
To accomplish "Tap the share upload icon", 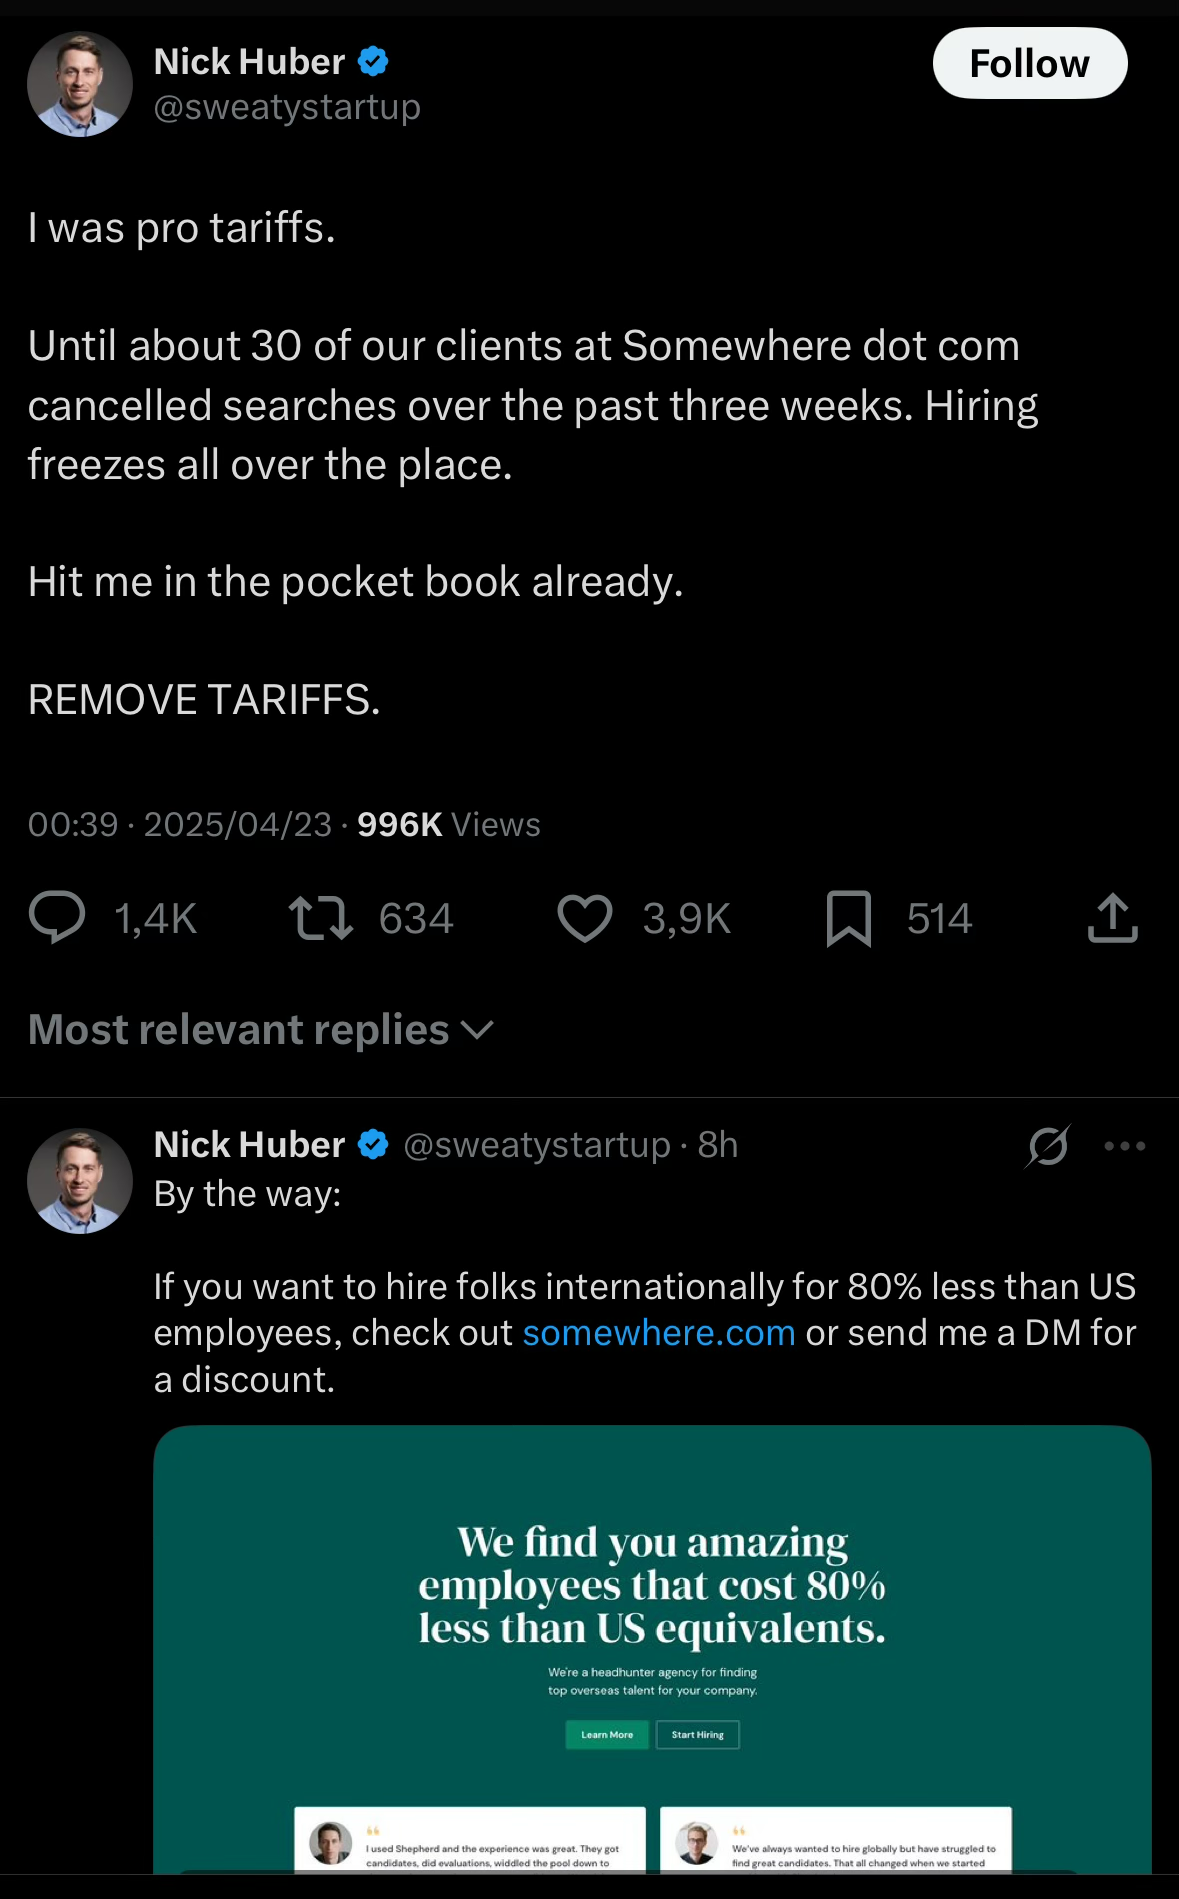I will tap(1112, 918).
